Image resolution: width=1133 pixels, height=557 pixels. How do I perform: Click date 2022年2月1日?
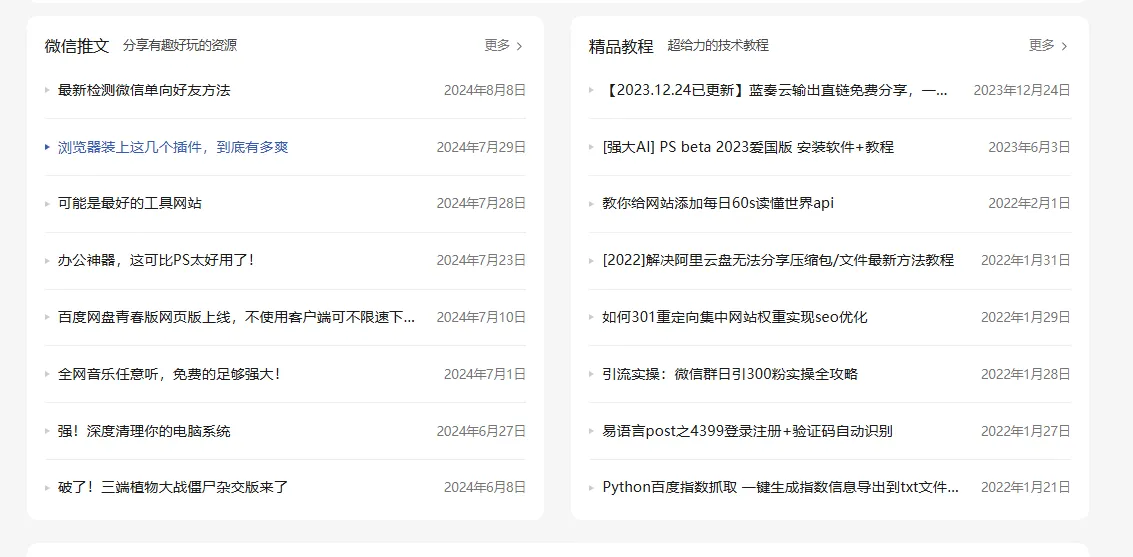pos(1030,203)
